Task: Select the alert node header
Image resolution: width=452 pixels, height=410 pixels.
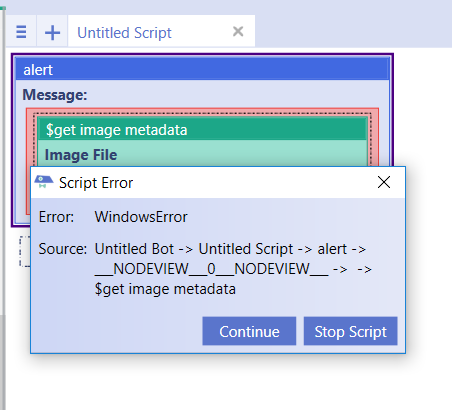Action: (202, 70)
